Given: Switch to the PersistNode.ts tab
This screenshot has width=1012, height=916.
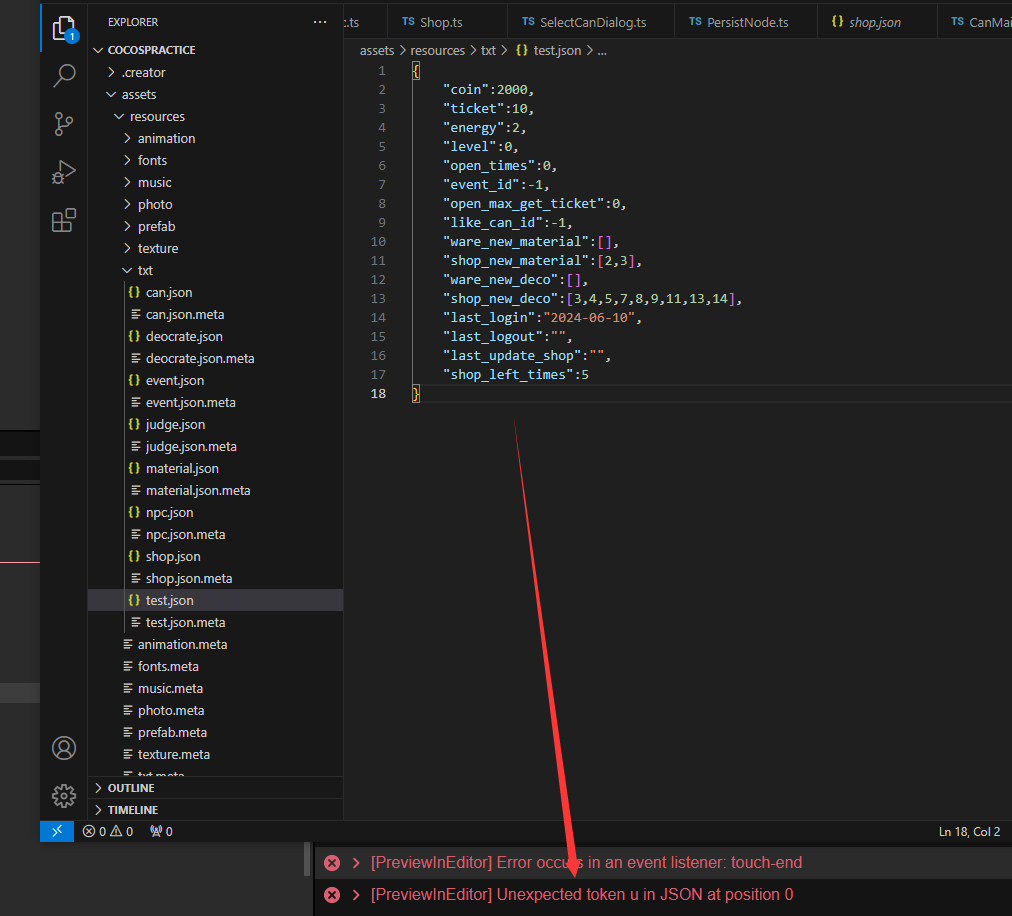Looking at the screenshot, I should click(745, 22).
